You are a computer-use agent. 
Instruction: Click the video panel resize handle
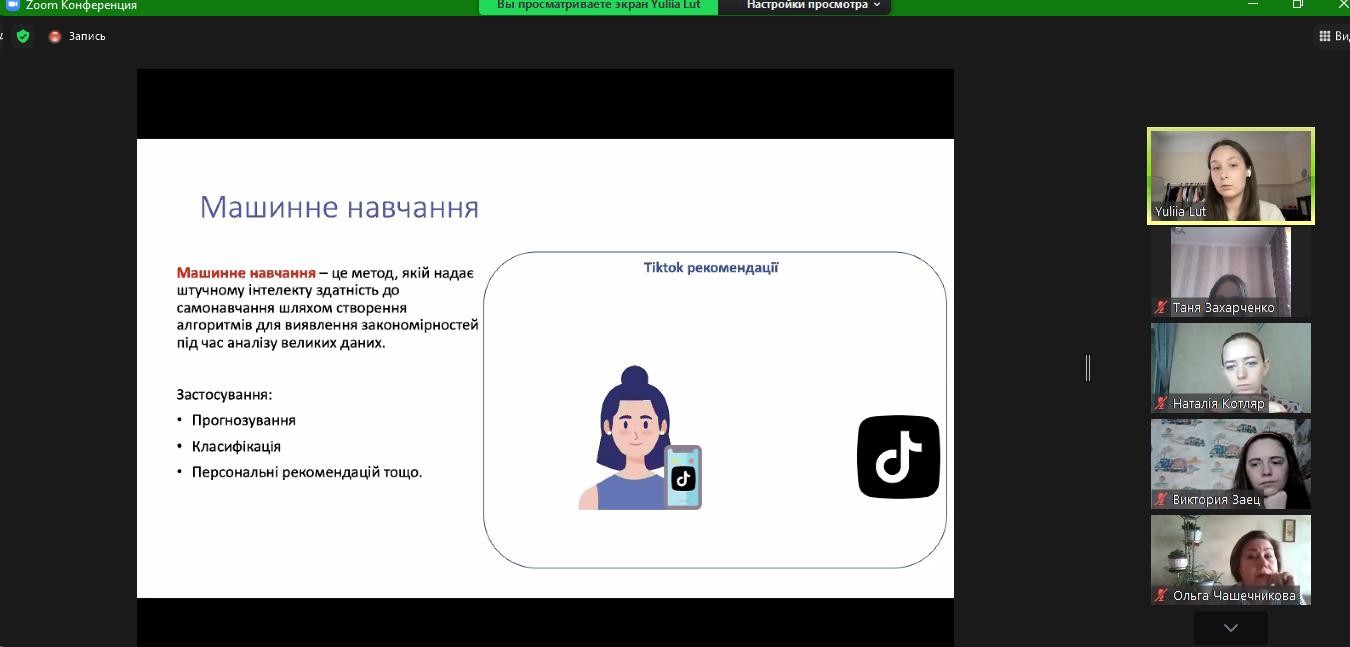pyautogui.click(x=1088, y=368)
